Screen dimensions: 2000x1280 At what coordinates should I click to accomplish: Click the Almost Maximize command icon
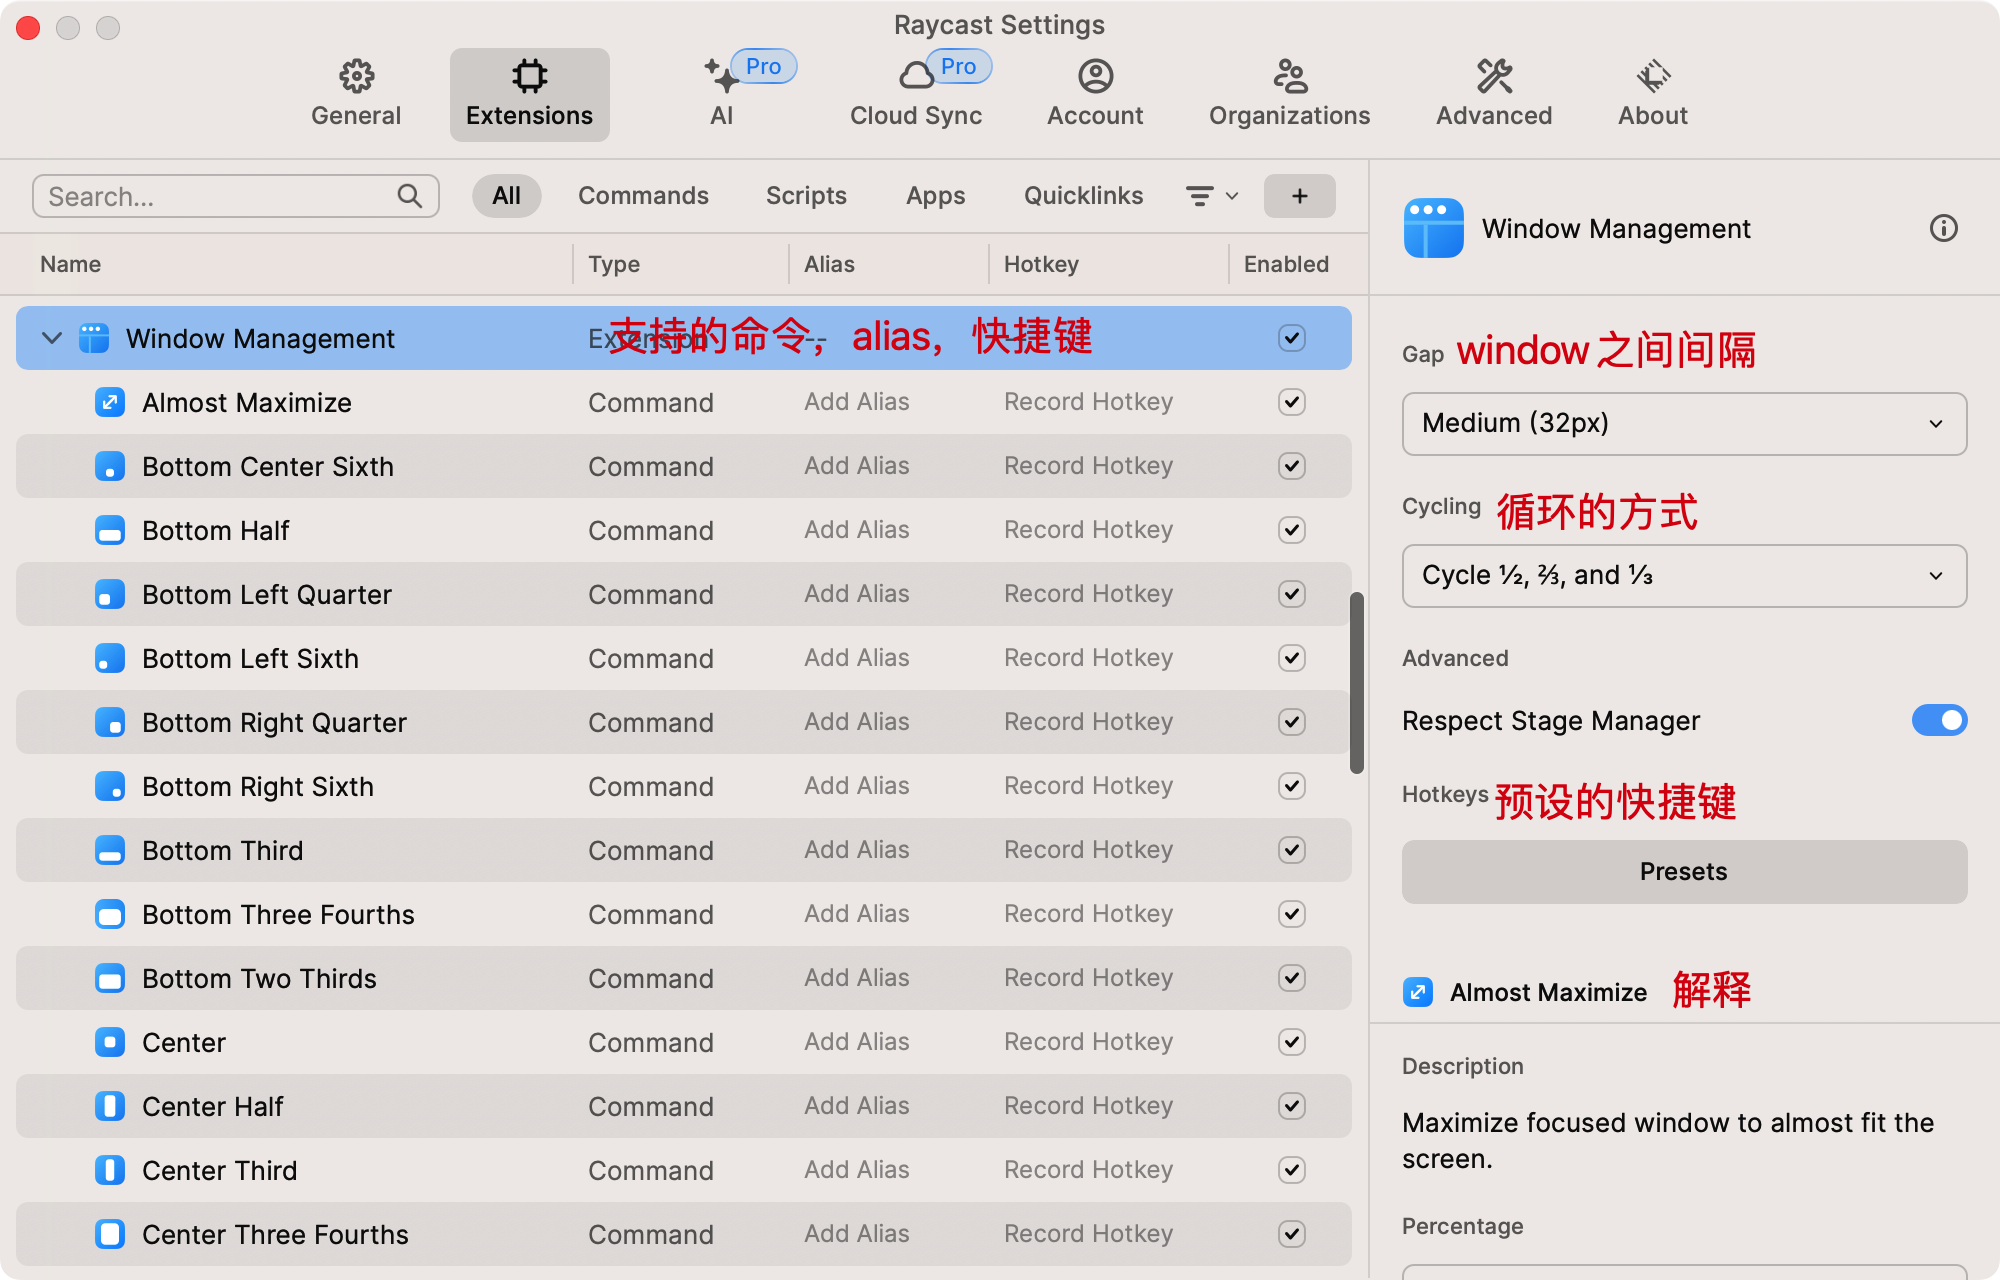[x=110, y=403]
